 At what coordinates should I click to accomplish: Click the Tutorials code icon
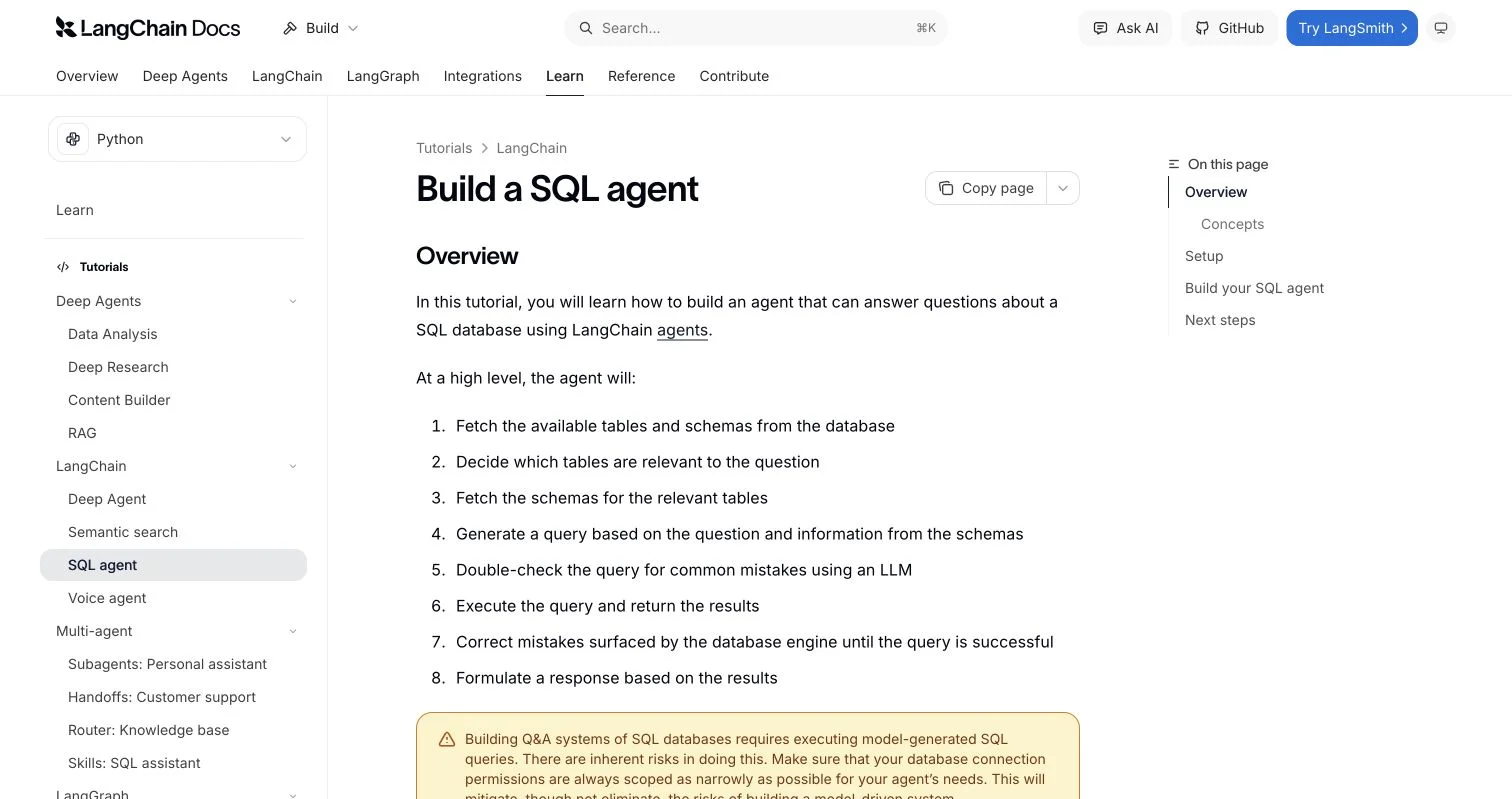point(63,267)
